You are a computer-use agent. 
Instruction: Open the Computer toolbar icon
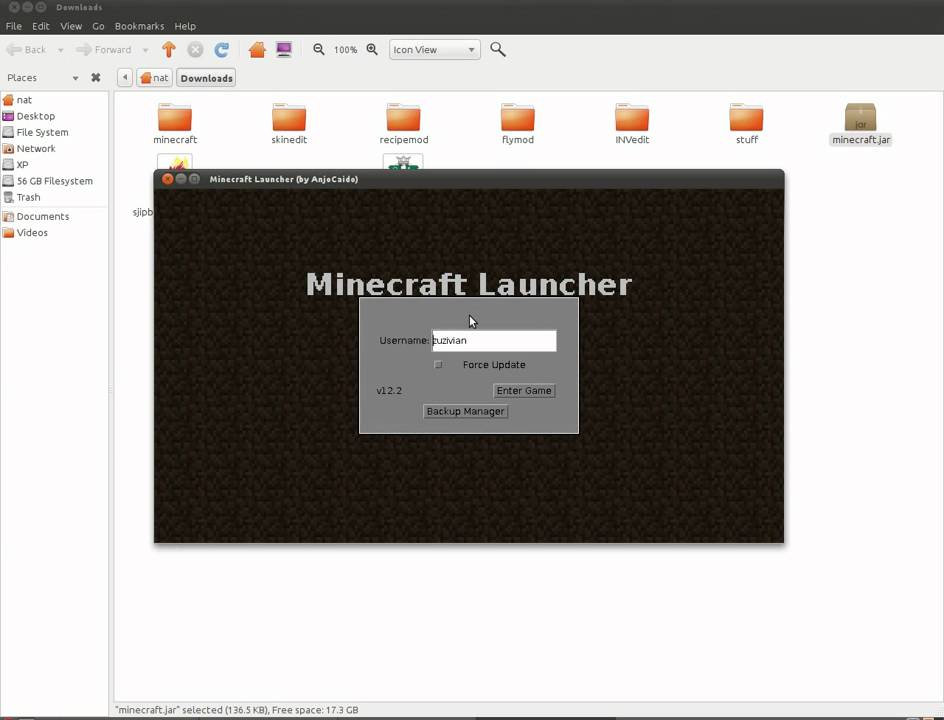(284, 50)
